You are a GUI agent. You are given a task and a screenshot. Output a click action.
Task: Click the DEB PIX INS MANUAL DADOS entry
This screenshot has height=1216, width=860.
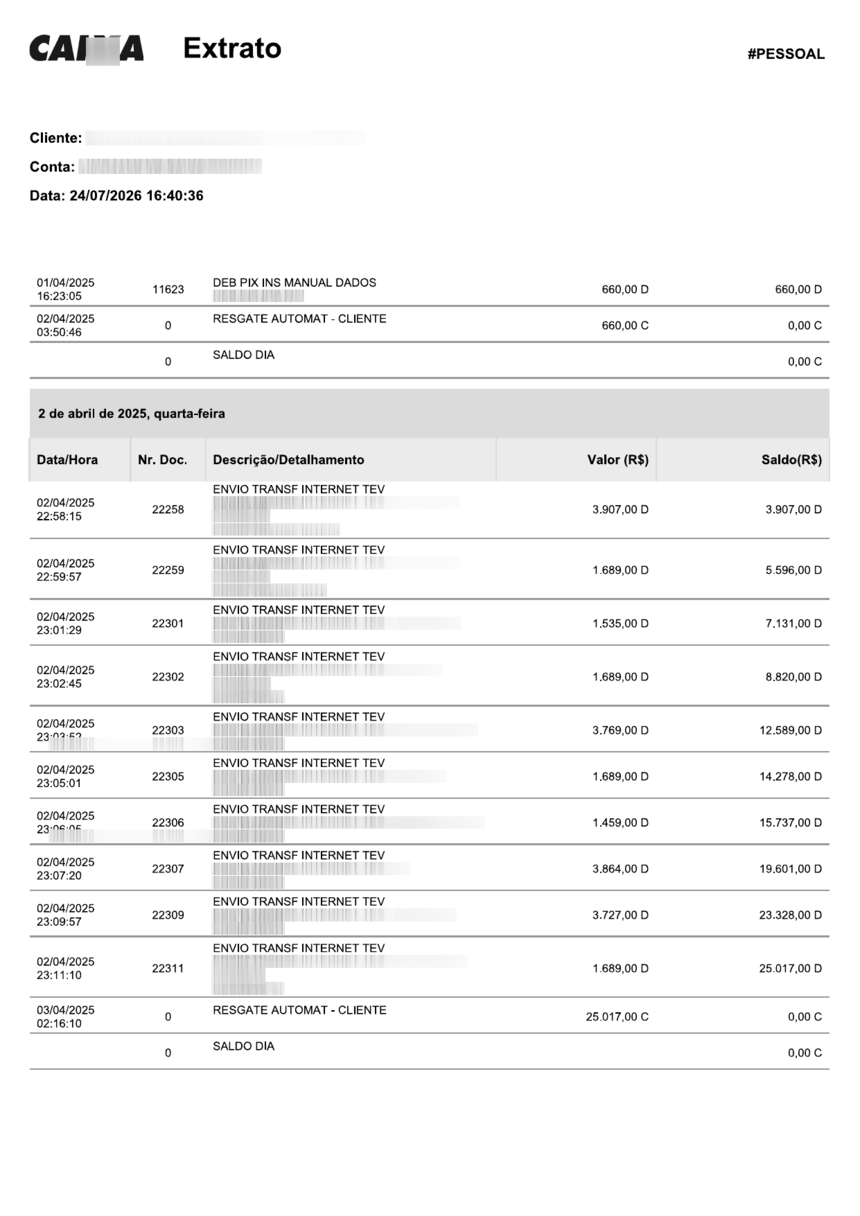pos(294,283)
